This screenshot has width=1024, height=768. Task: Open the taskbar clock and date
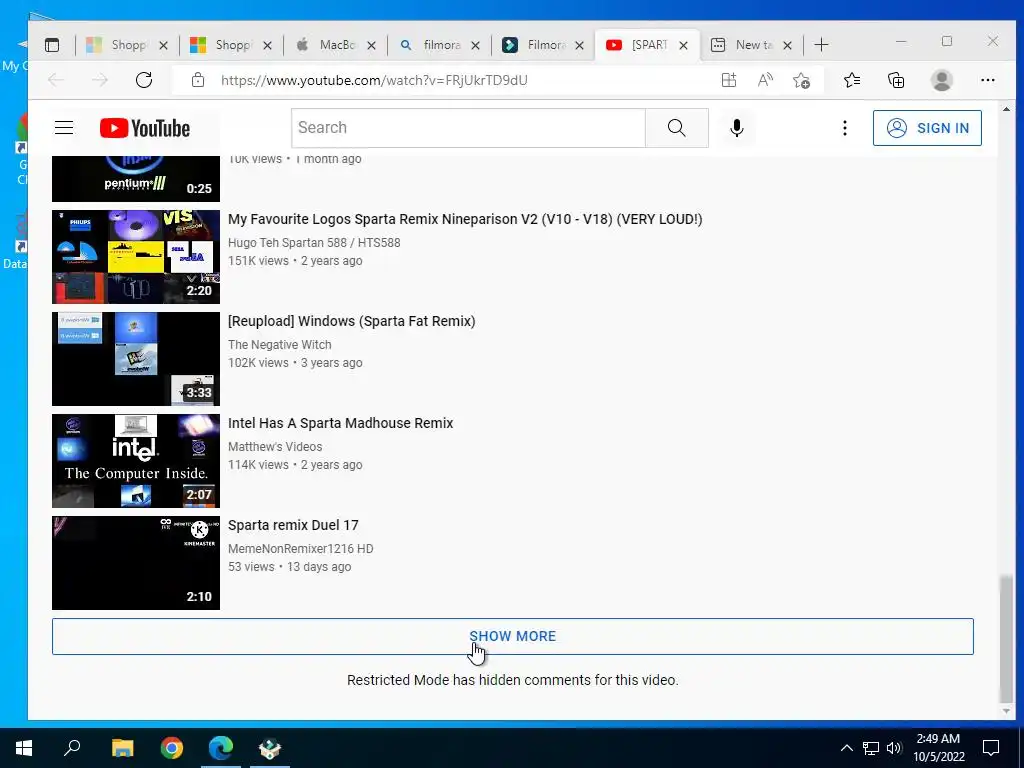tap(938, 748)
